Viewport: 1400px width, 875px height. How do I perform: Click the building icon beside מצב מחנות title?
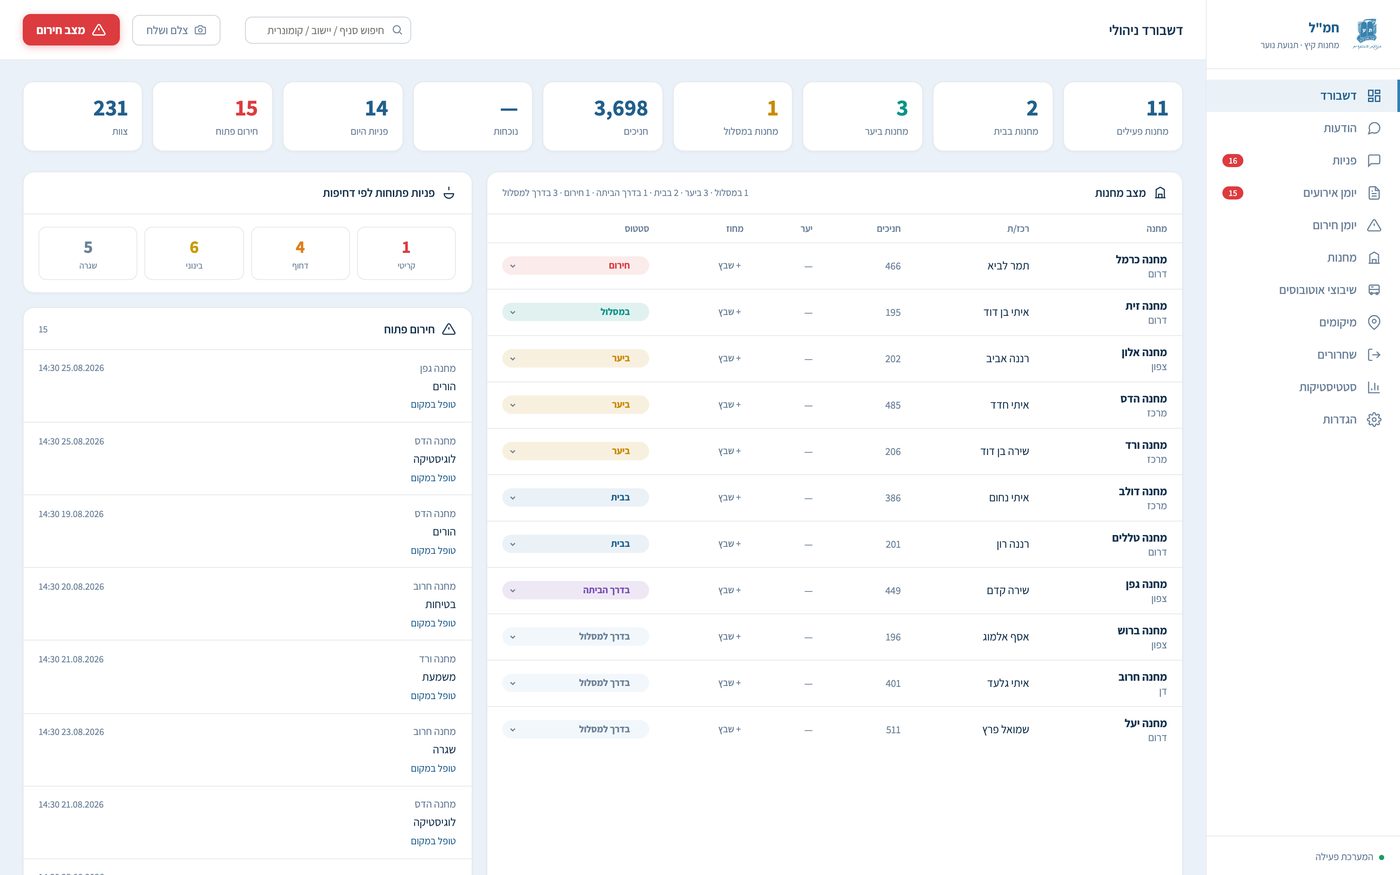click(1160, 193)
